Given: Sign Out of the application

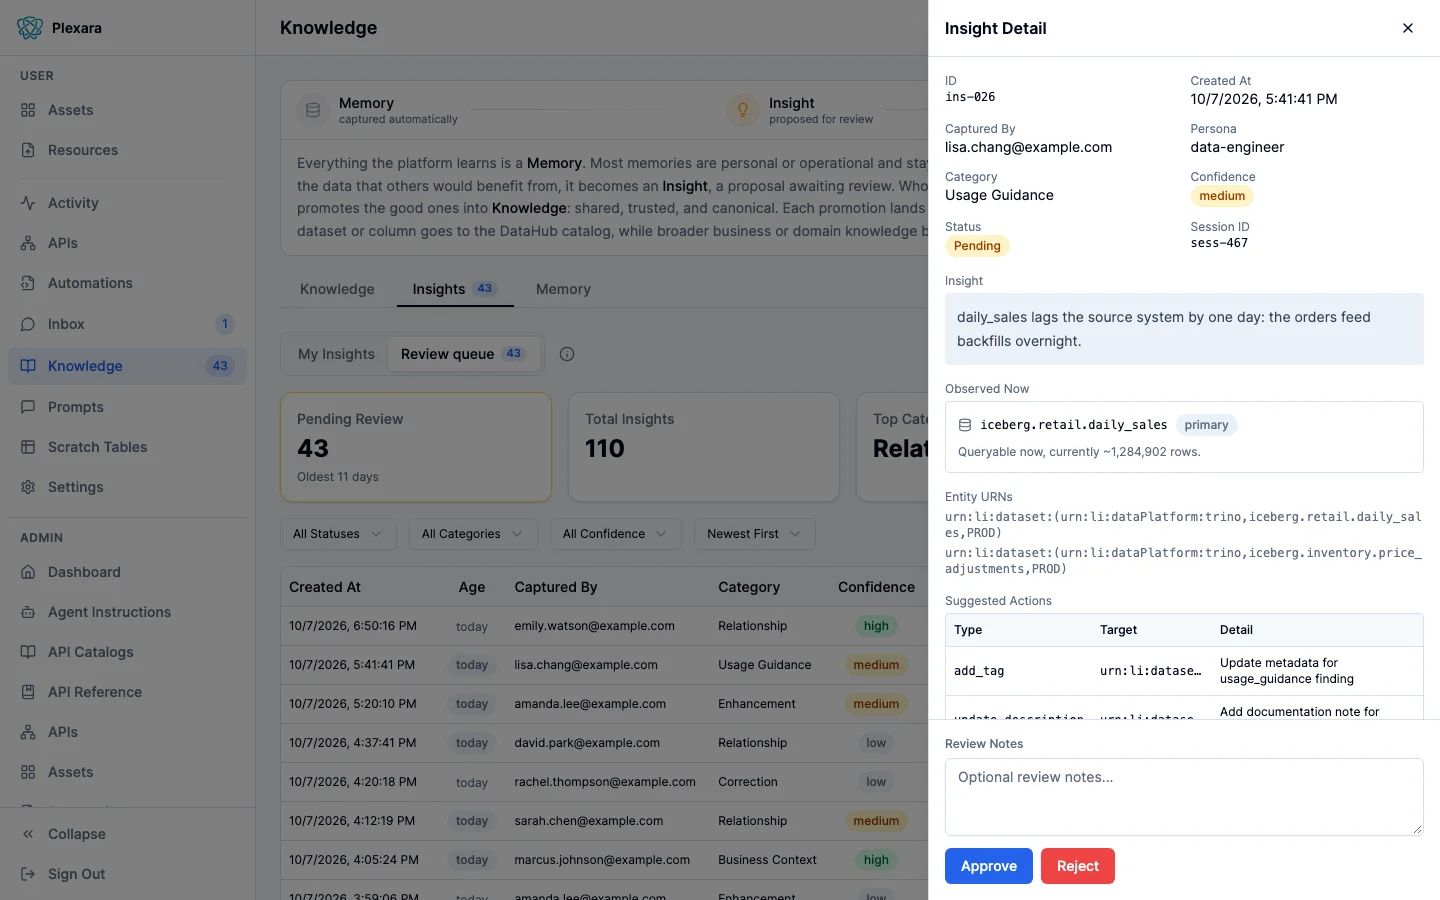Looking at the screenshot, I should pos(127,874).
